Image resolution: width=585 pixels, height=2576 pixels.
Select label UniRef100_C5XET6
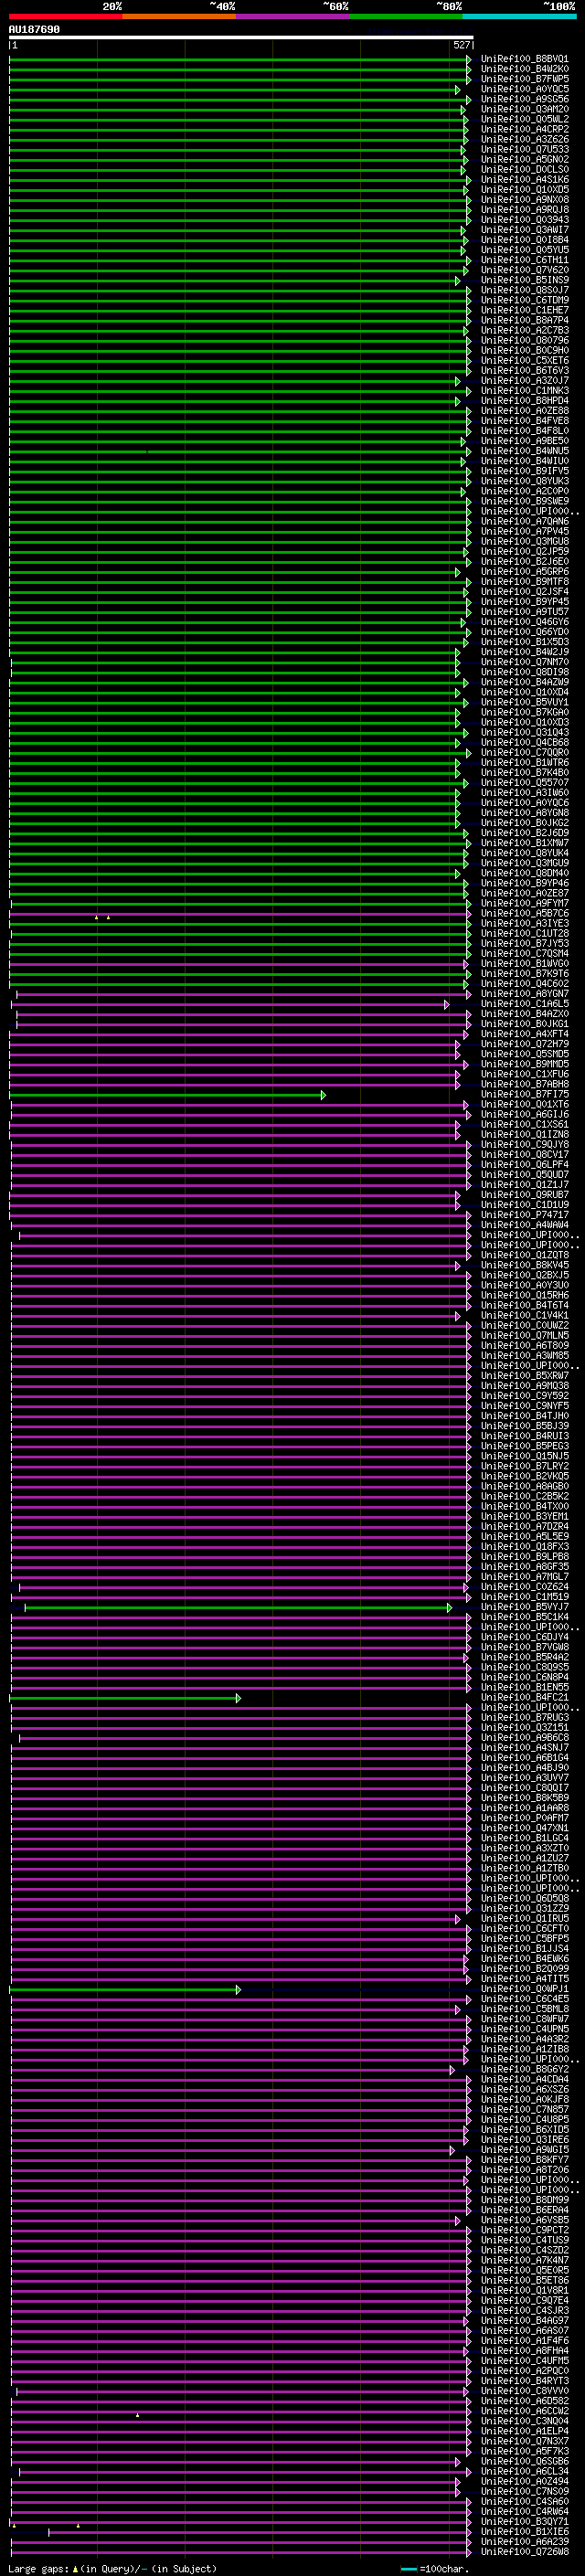pos(524,360)
